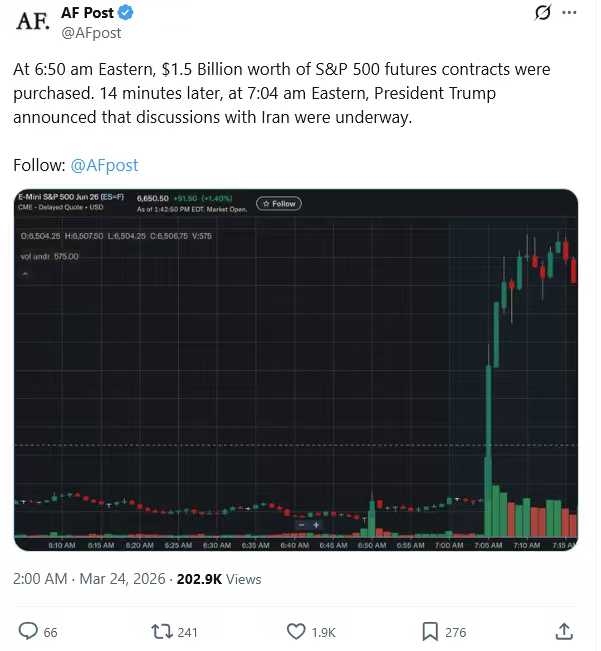The image size is (601, 651).
Task: Reply using the comment bubble icon
Action: click(29, 631)
